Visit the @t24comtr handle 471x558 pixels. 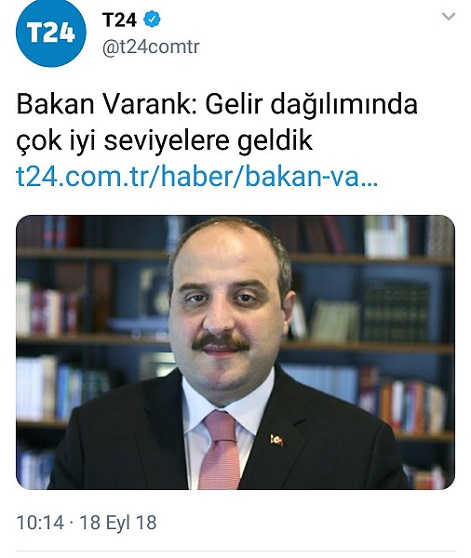(x=151, y=47)
